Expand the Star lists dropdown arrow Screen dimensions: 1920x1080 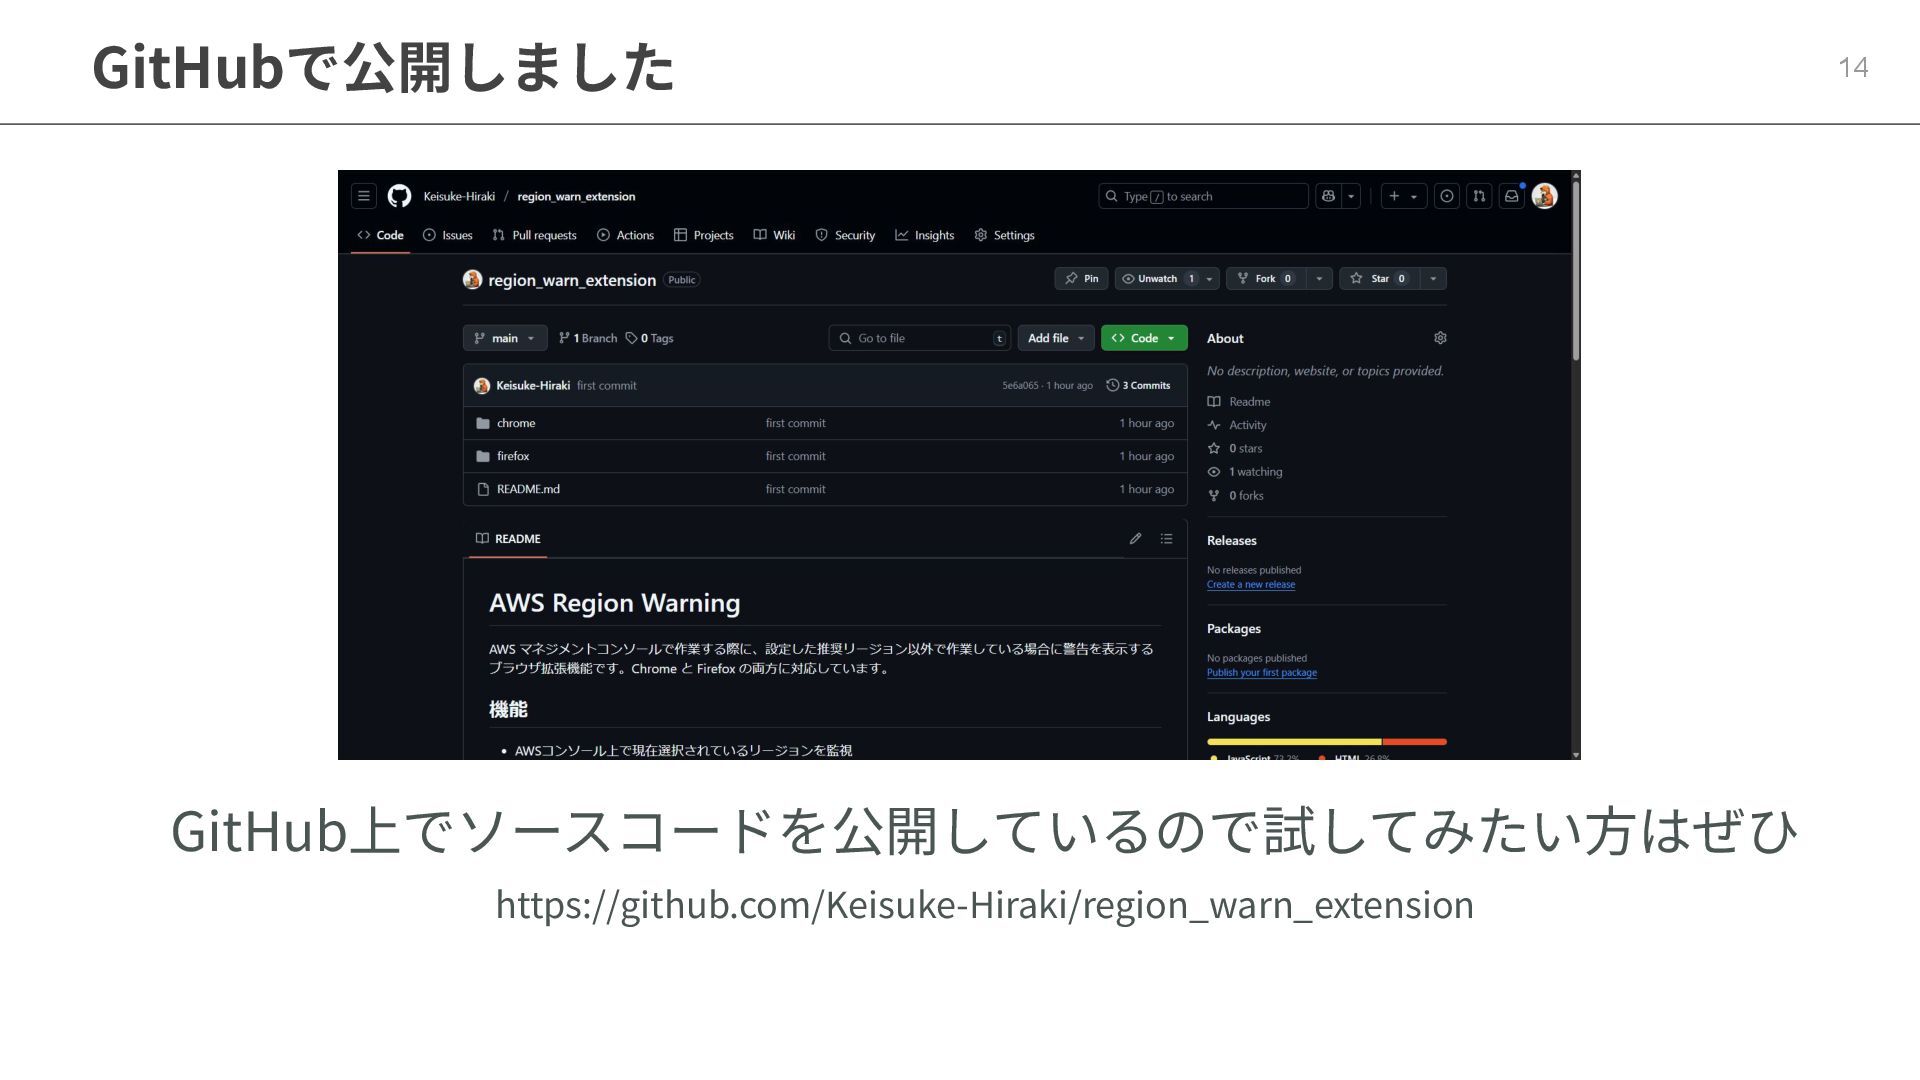tap(1433, 278)
